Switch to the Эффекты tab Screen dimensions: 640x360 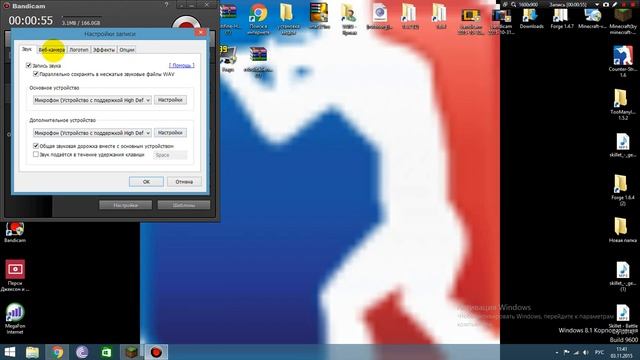pyautogui.click(x=104, y=50)
